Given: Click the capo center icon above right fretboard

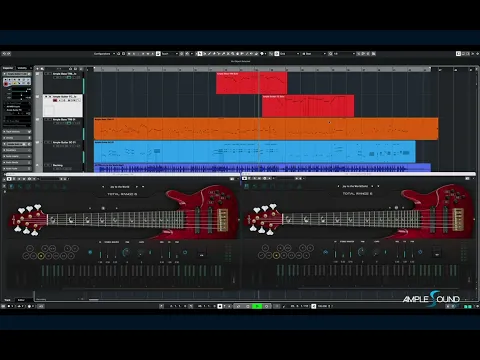Looking at the screenshot, I should tap(396, 208).
